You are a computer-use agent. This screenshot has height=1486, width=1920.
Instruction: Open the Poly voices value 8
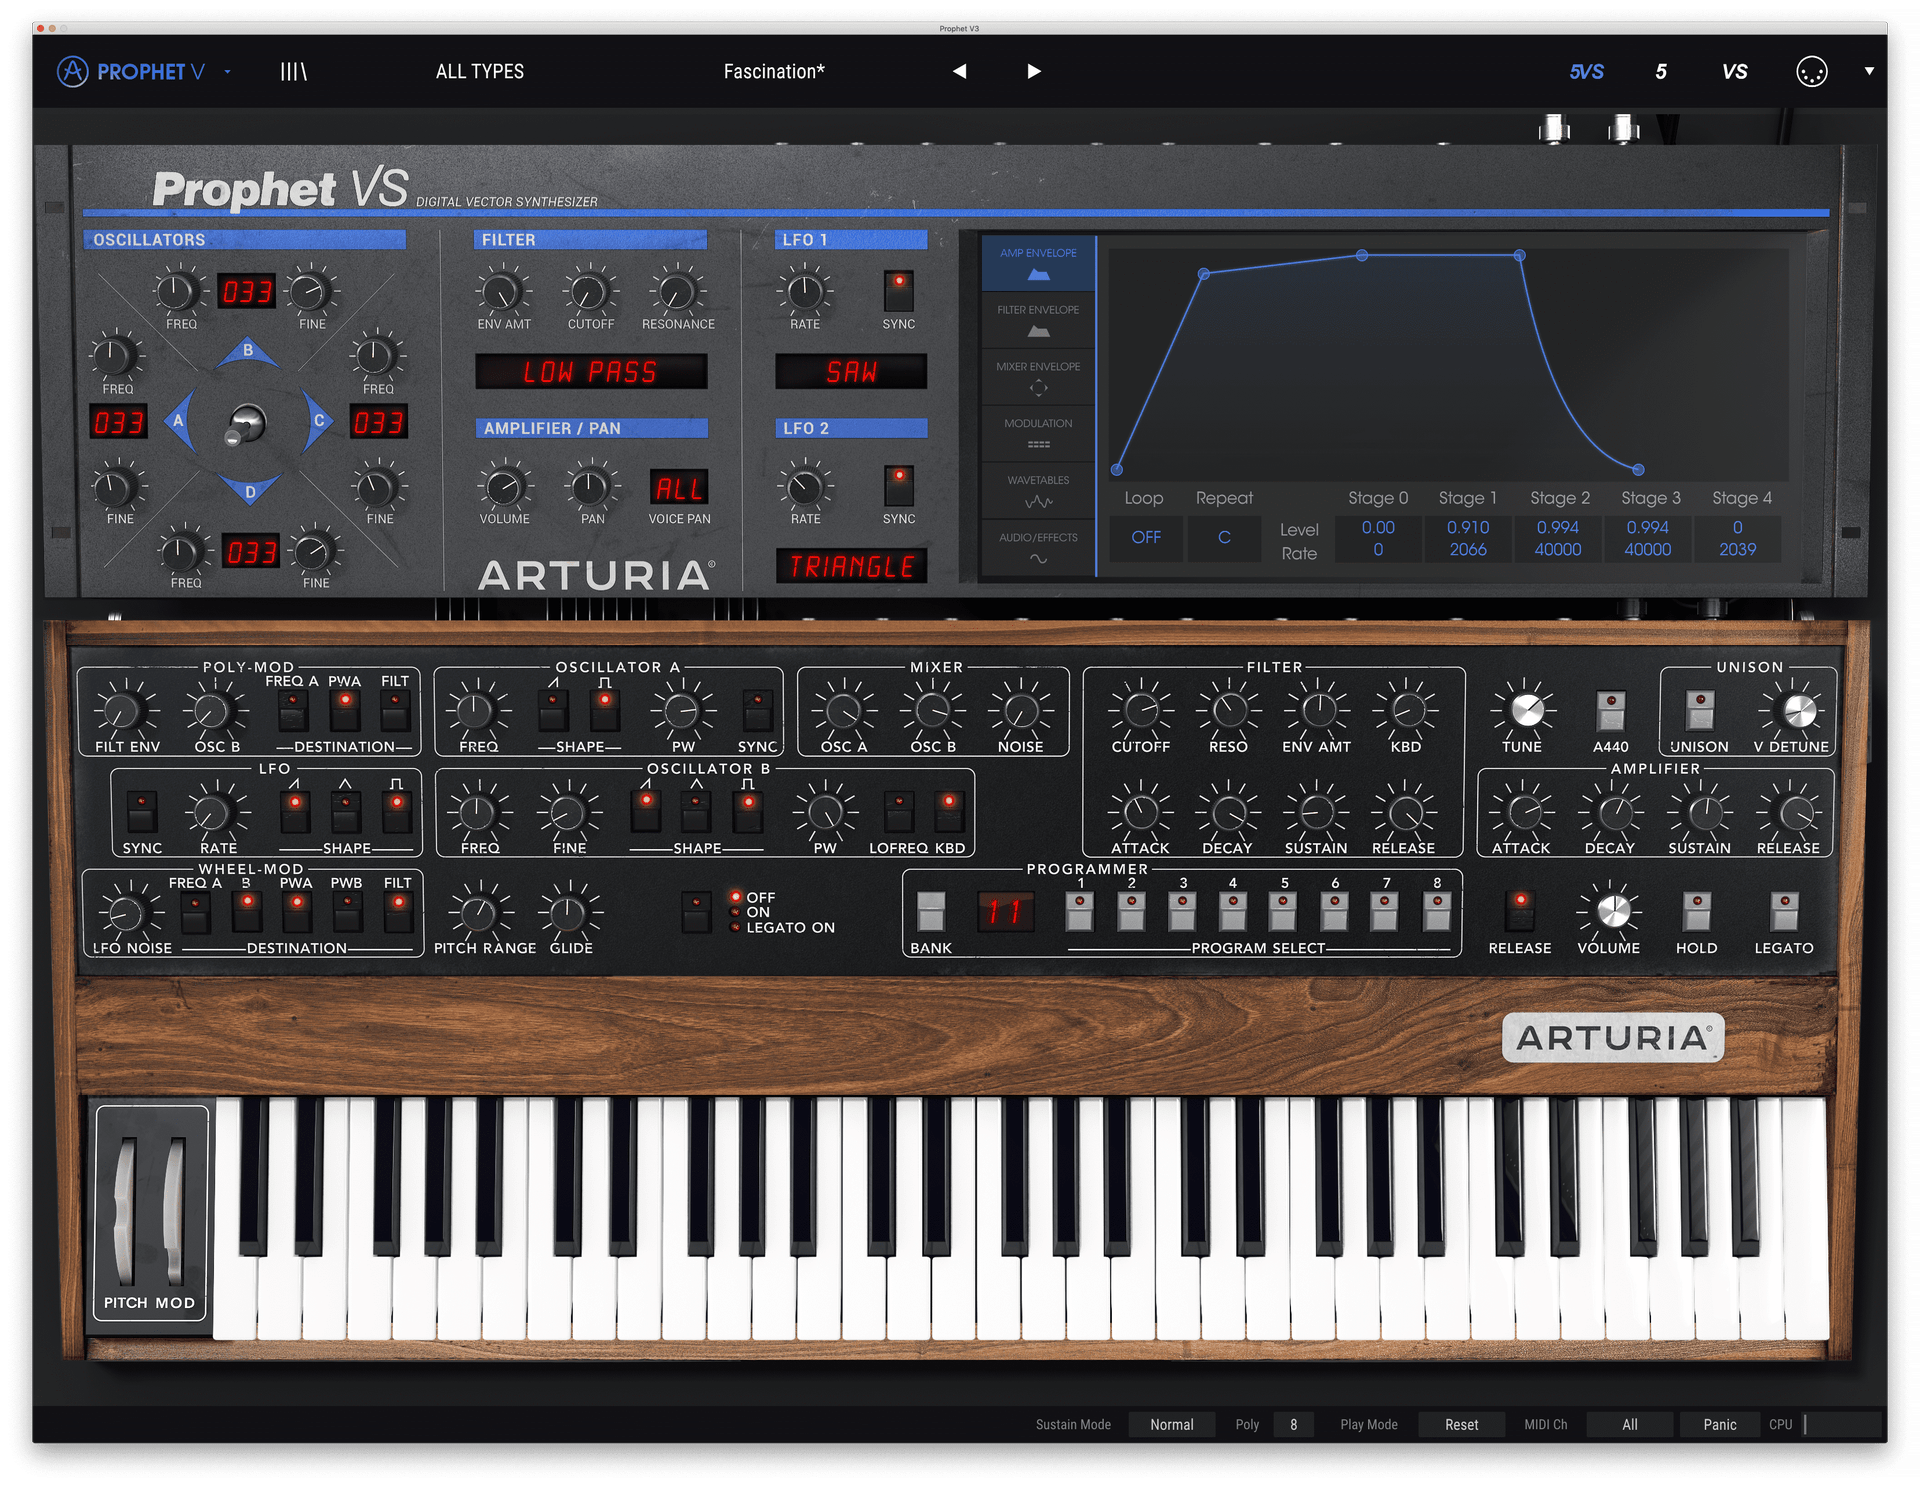(1293, 1424)
